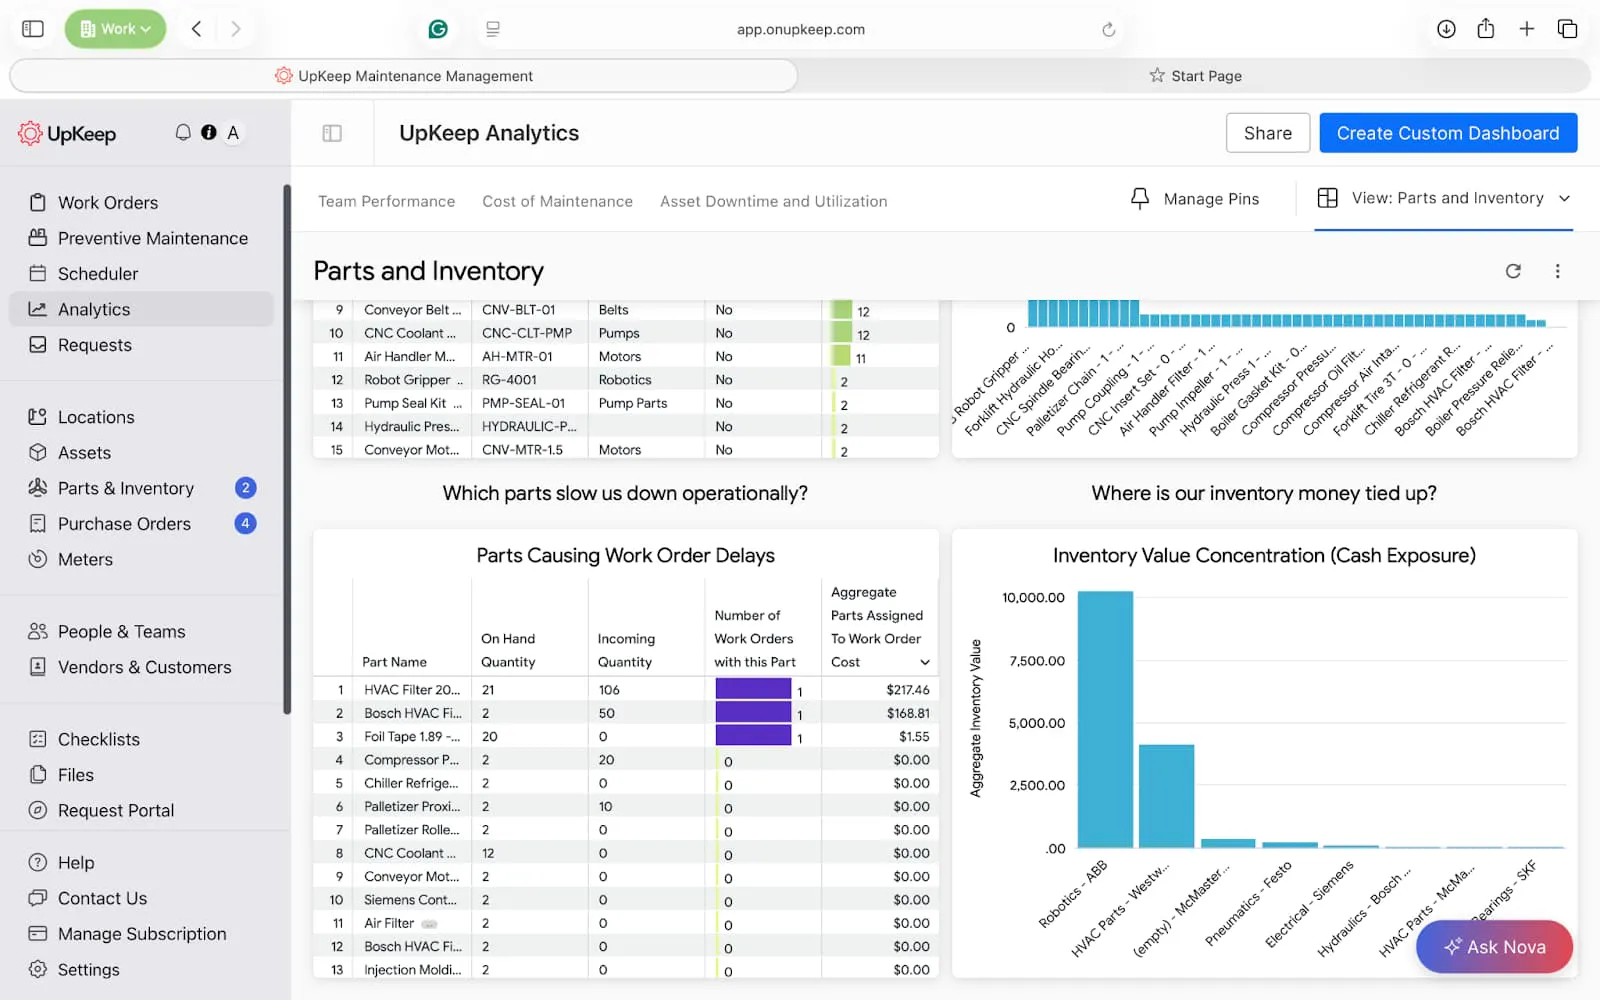The height and width of the screenshot is (1000, 1600).
Task: Launch the Ask Nova assistant
Action: pyautogui.click(x=1494, y=946)
